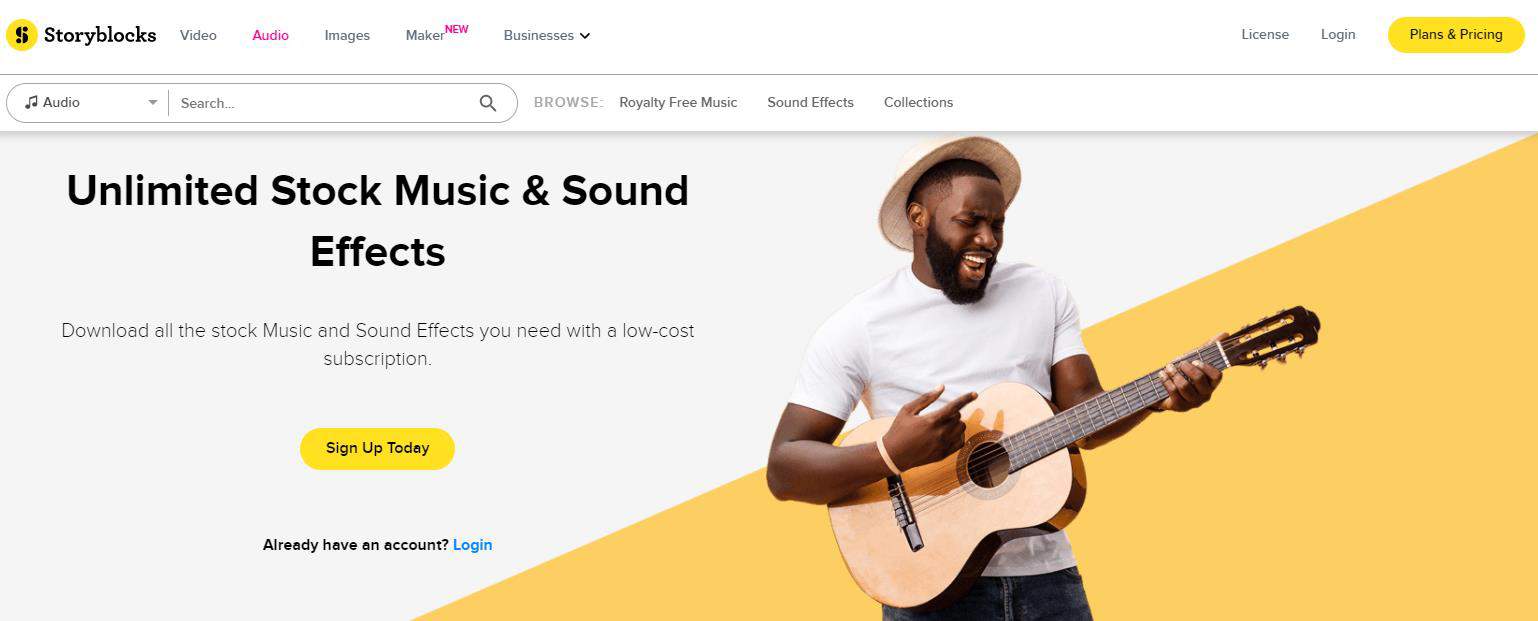The image size is (1538, 621).
Task: Click the Sign Up Today button
Action: pos(377,448)
